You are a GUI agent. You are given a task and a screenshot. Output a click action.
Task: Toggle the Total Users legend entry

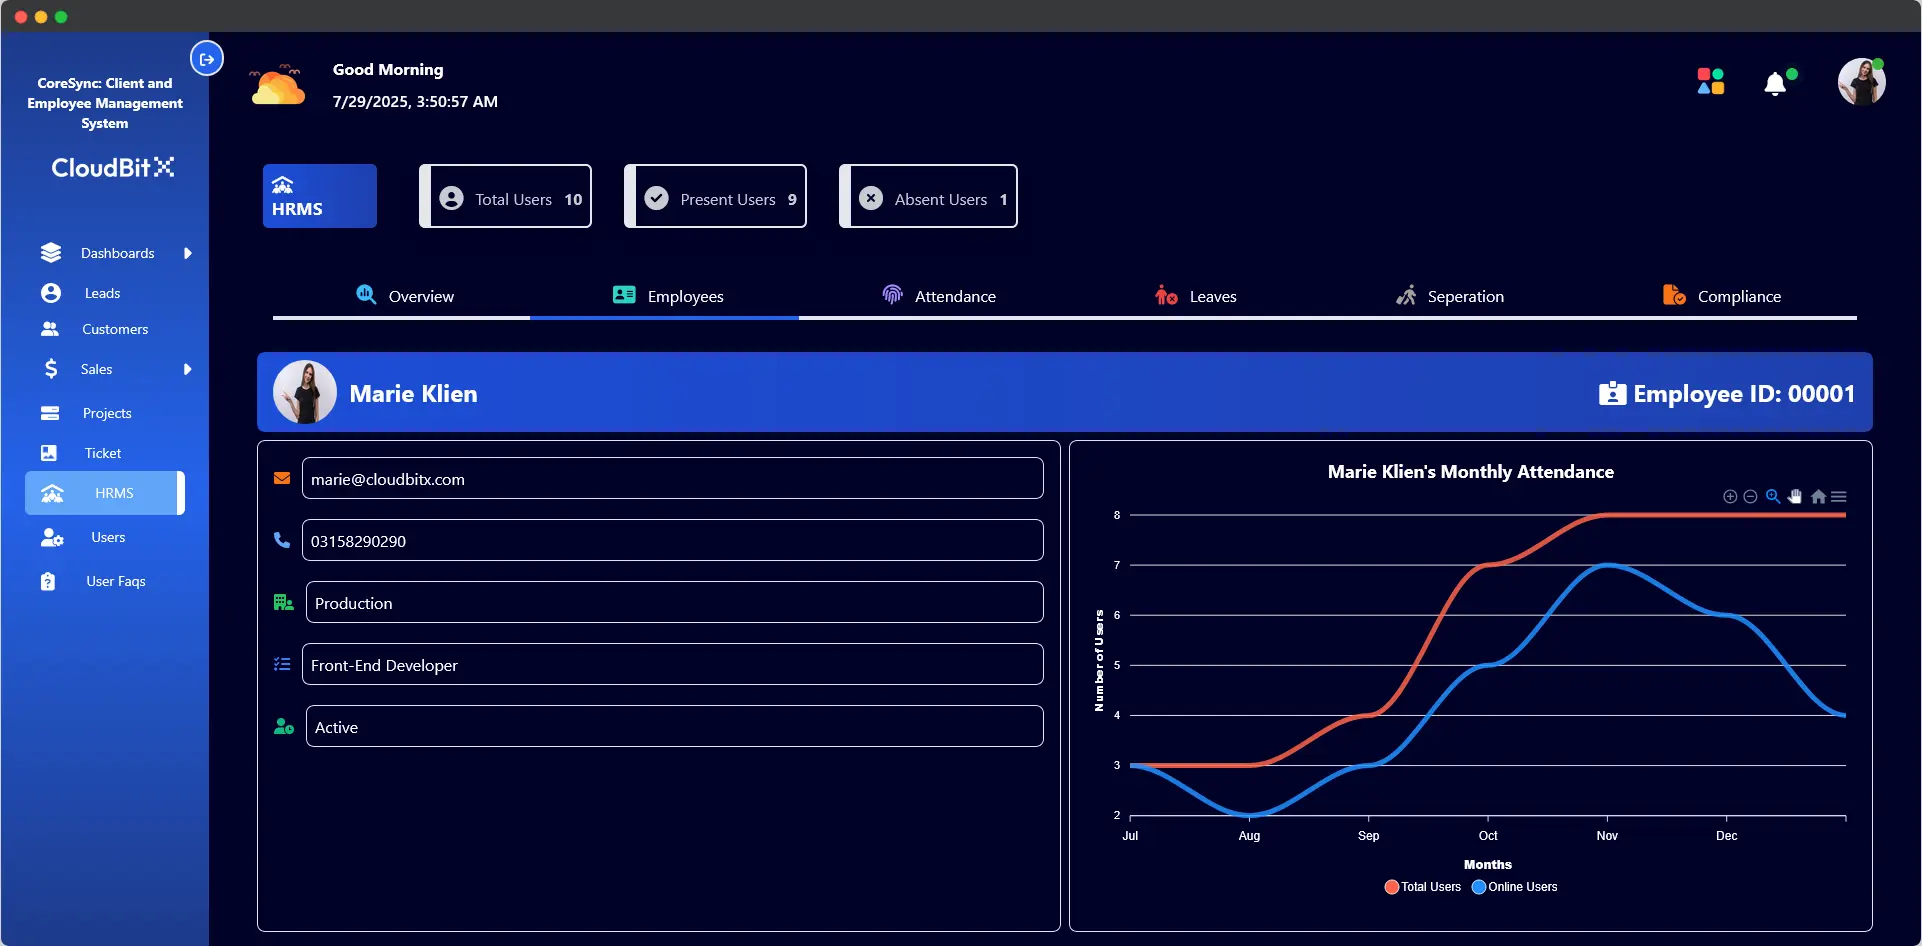[x=1421, y=887]
